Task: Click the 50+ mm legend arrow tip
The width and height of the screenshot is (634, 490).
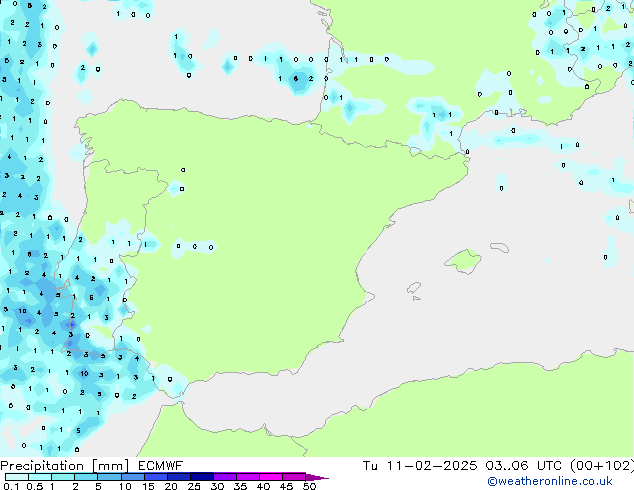Action: [317, 477]
